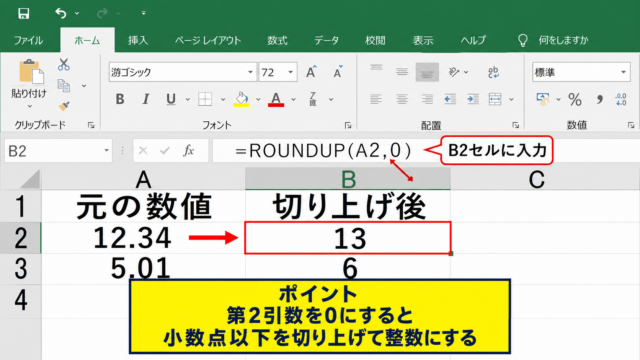Toggle the Bottom Align button

(427, 72)
